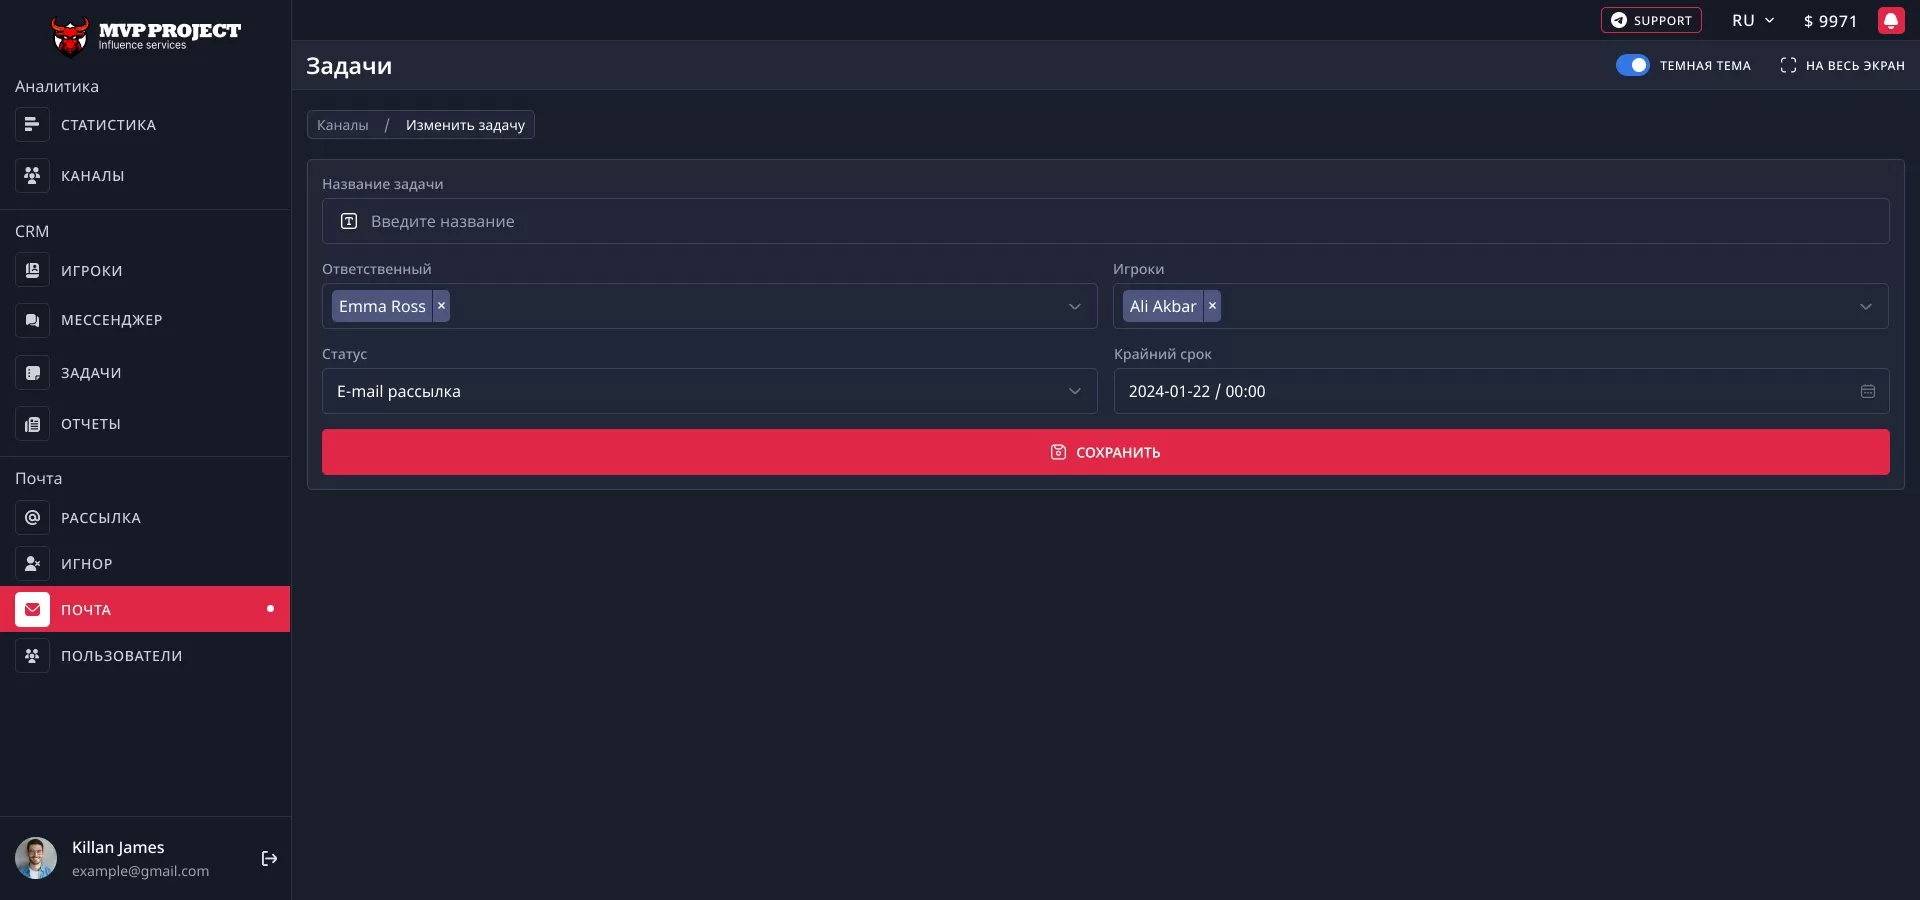Screen dimensions: 1920x900
Task: Open ПОЛЬЗОВАТЕЛИ from the sidebar
Action: pos(122,656)
